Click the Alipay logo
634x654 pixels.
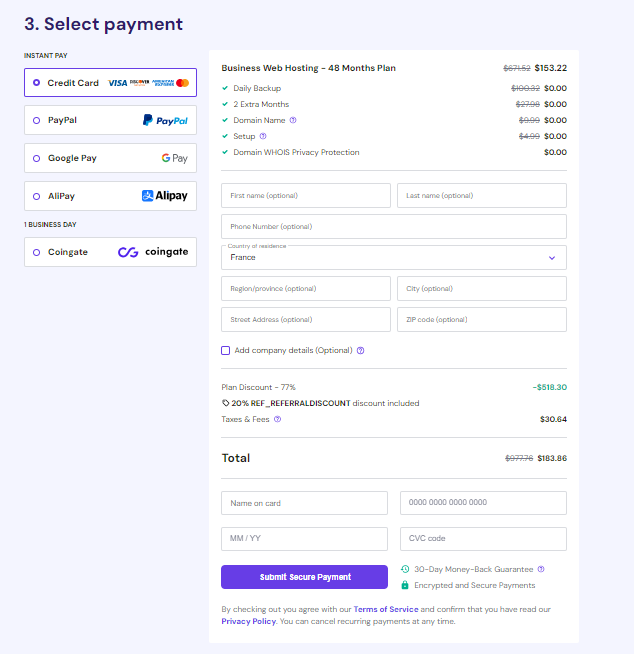(165, 196)
